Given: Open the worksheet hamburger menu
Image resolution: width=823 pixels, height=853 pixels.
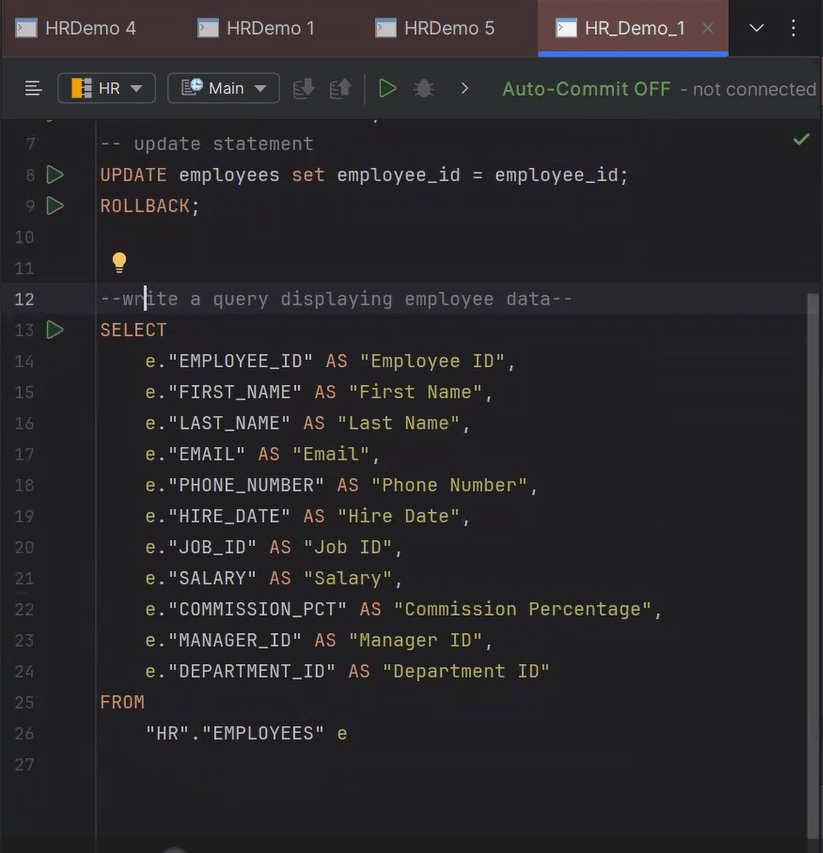Looking at the screenshot, I should tap(33, 88).
